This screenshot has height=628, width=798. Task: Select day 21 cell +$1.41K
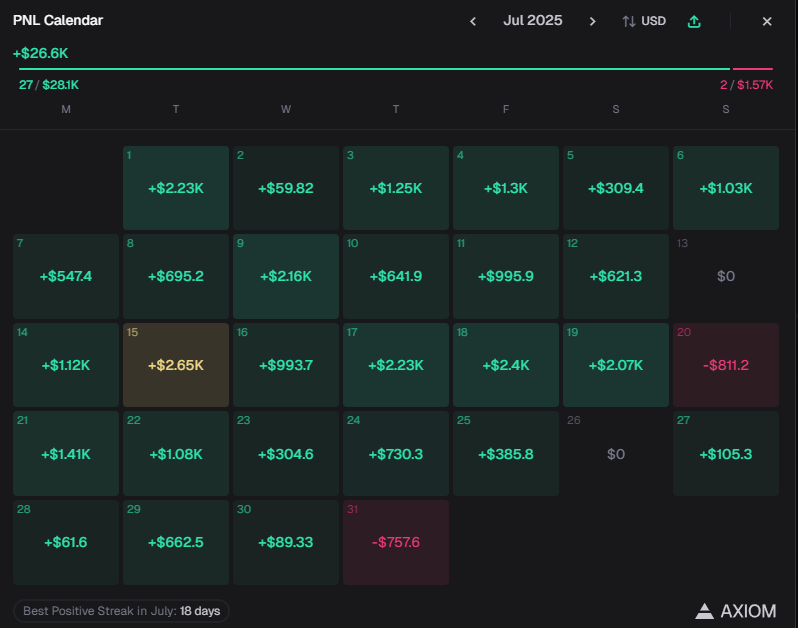pos(66,453)
